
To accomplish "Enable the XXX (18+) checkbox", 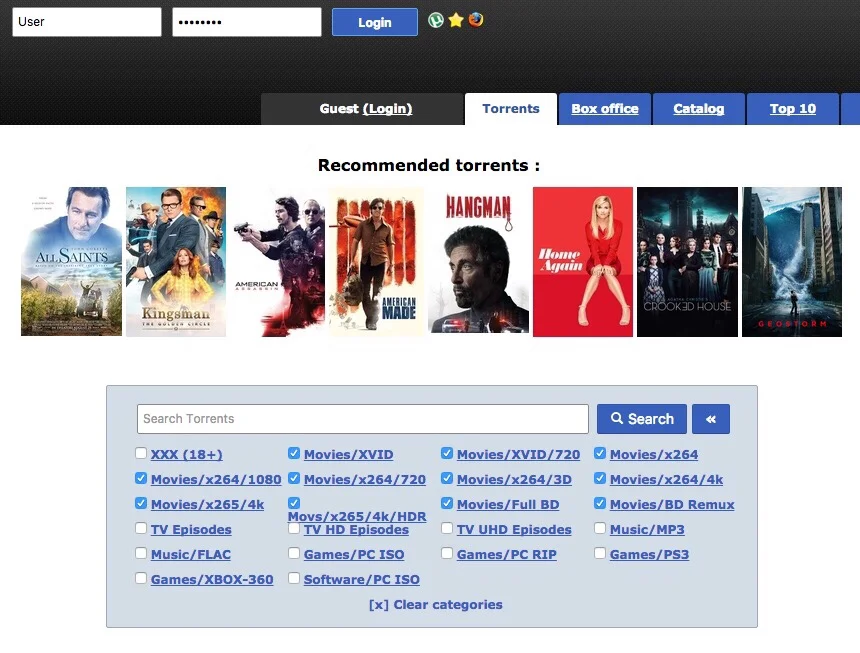I will pyautogui.click(x=141, y=453).
